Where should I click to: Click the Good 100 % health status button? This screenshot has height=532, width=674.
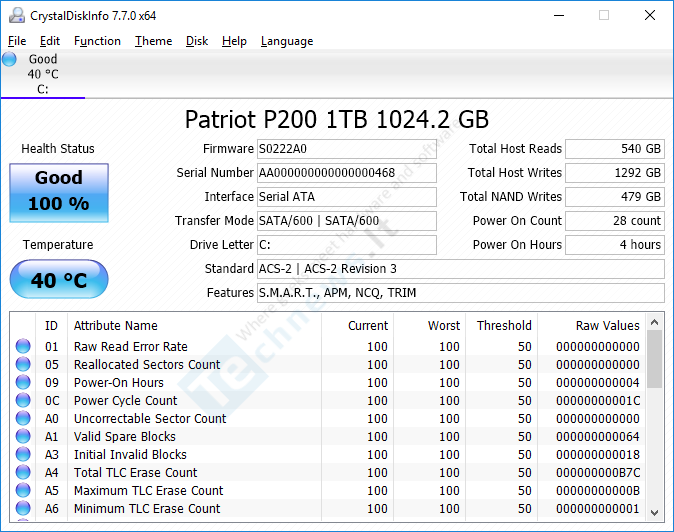(x=59, y=193)
